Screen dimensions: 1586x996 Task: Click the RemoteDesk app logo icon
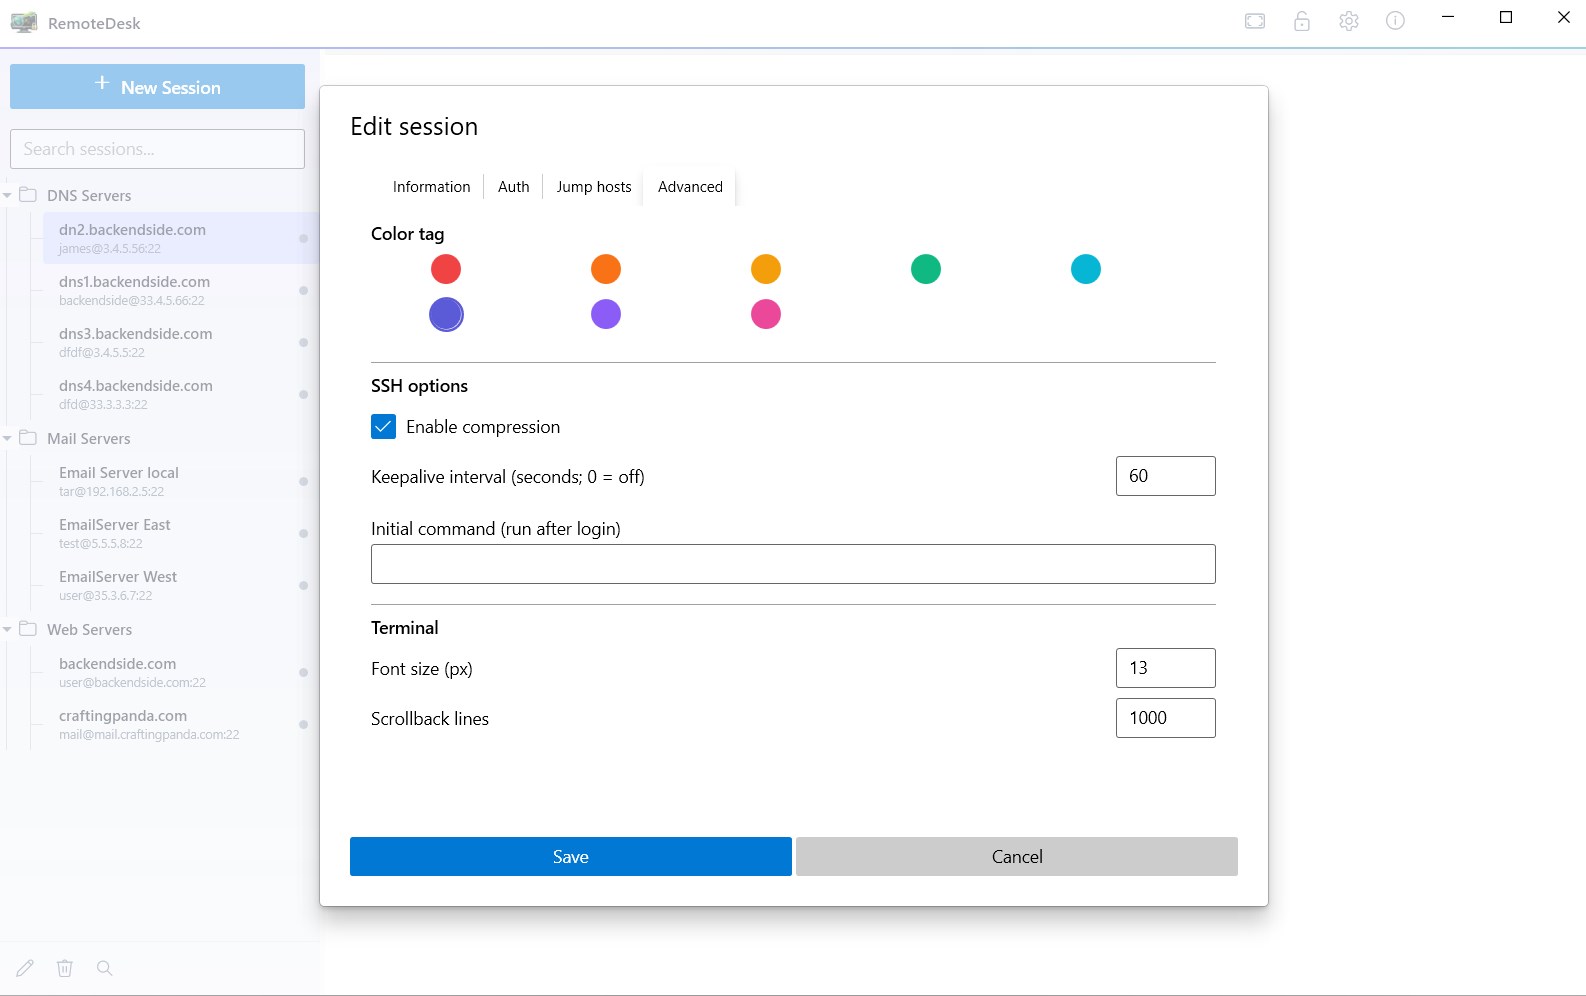[x=24, y=23]
